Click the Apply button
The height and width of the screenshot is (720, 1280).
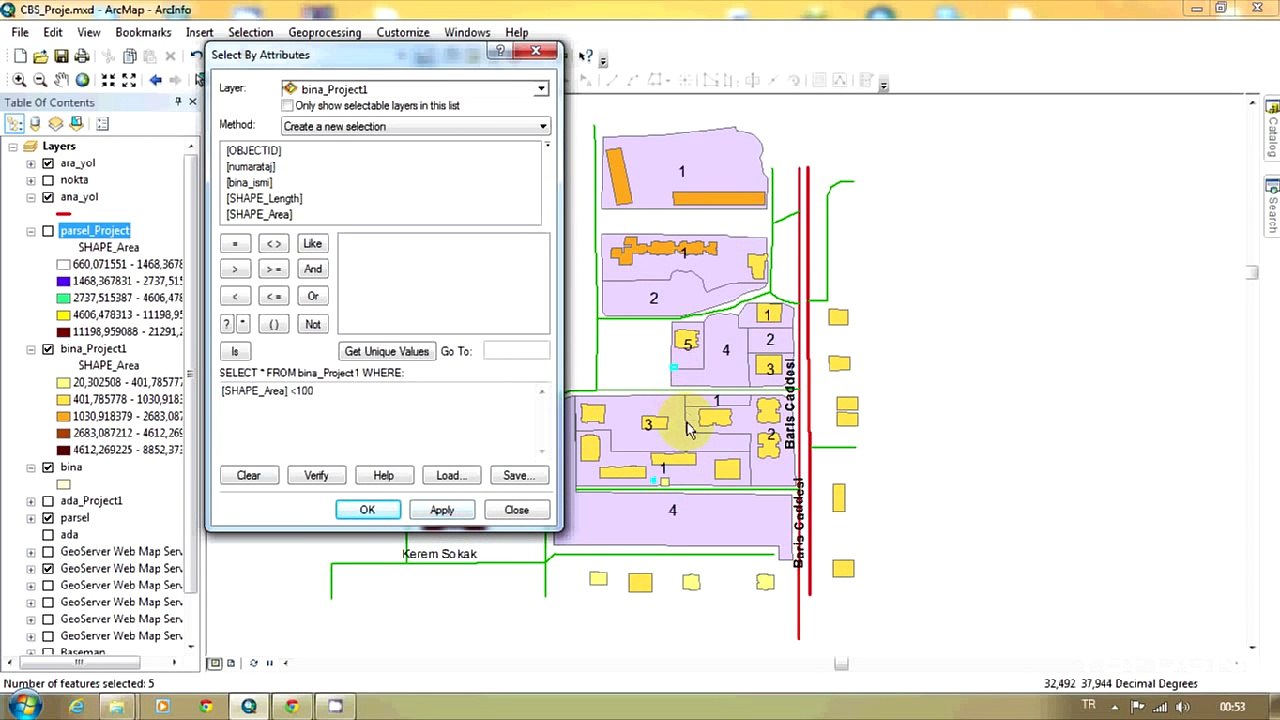click(x=442, y=510)
